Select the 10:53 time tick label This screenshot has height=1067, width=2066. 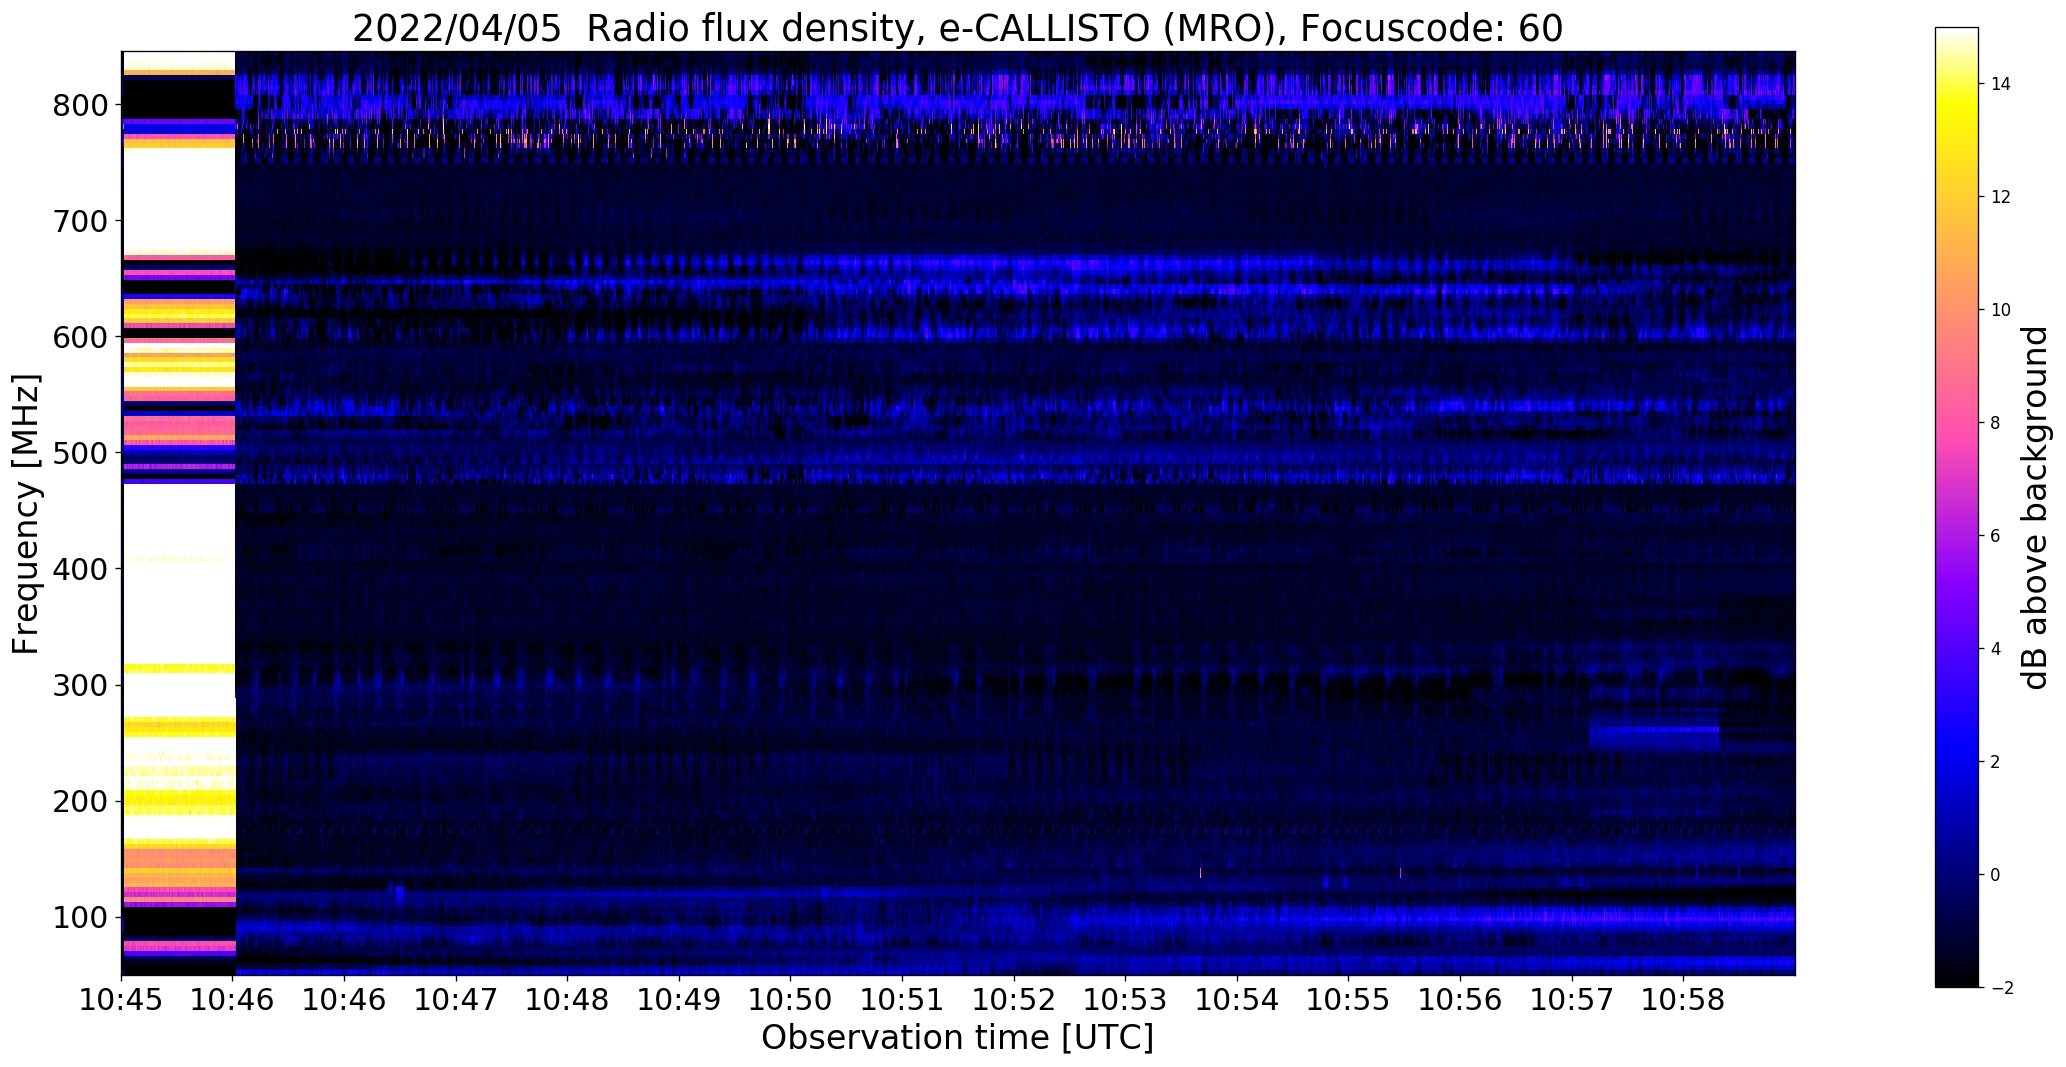(x=1125, y=1000)
